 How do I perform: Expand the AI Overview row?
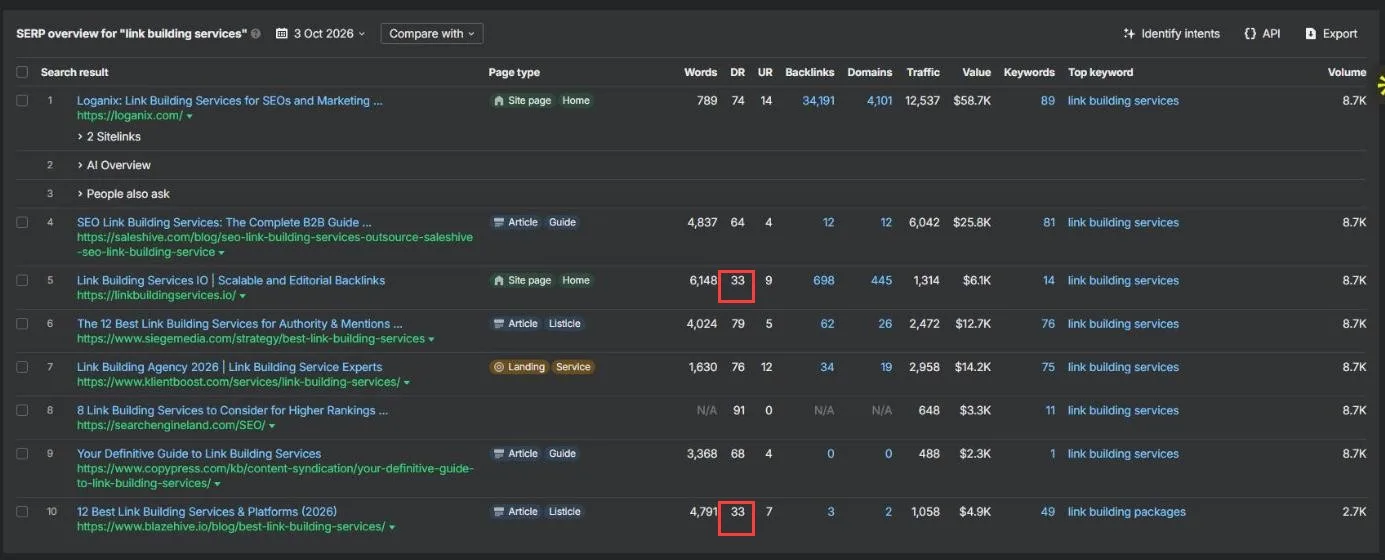tap(114, 165)
